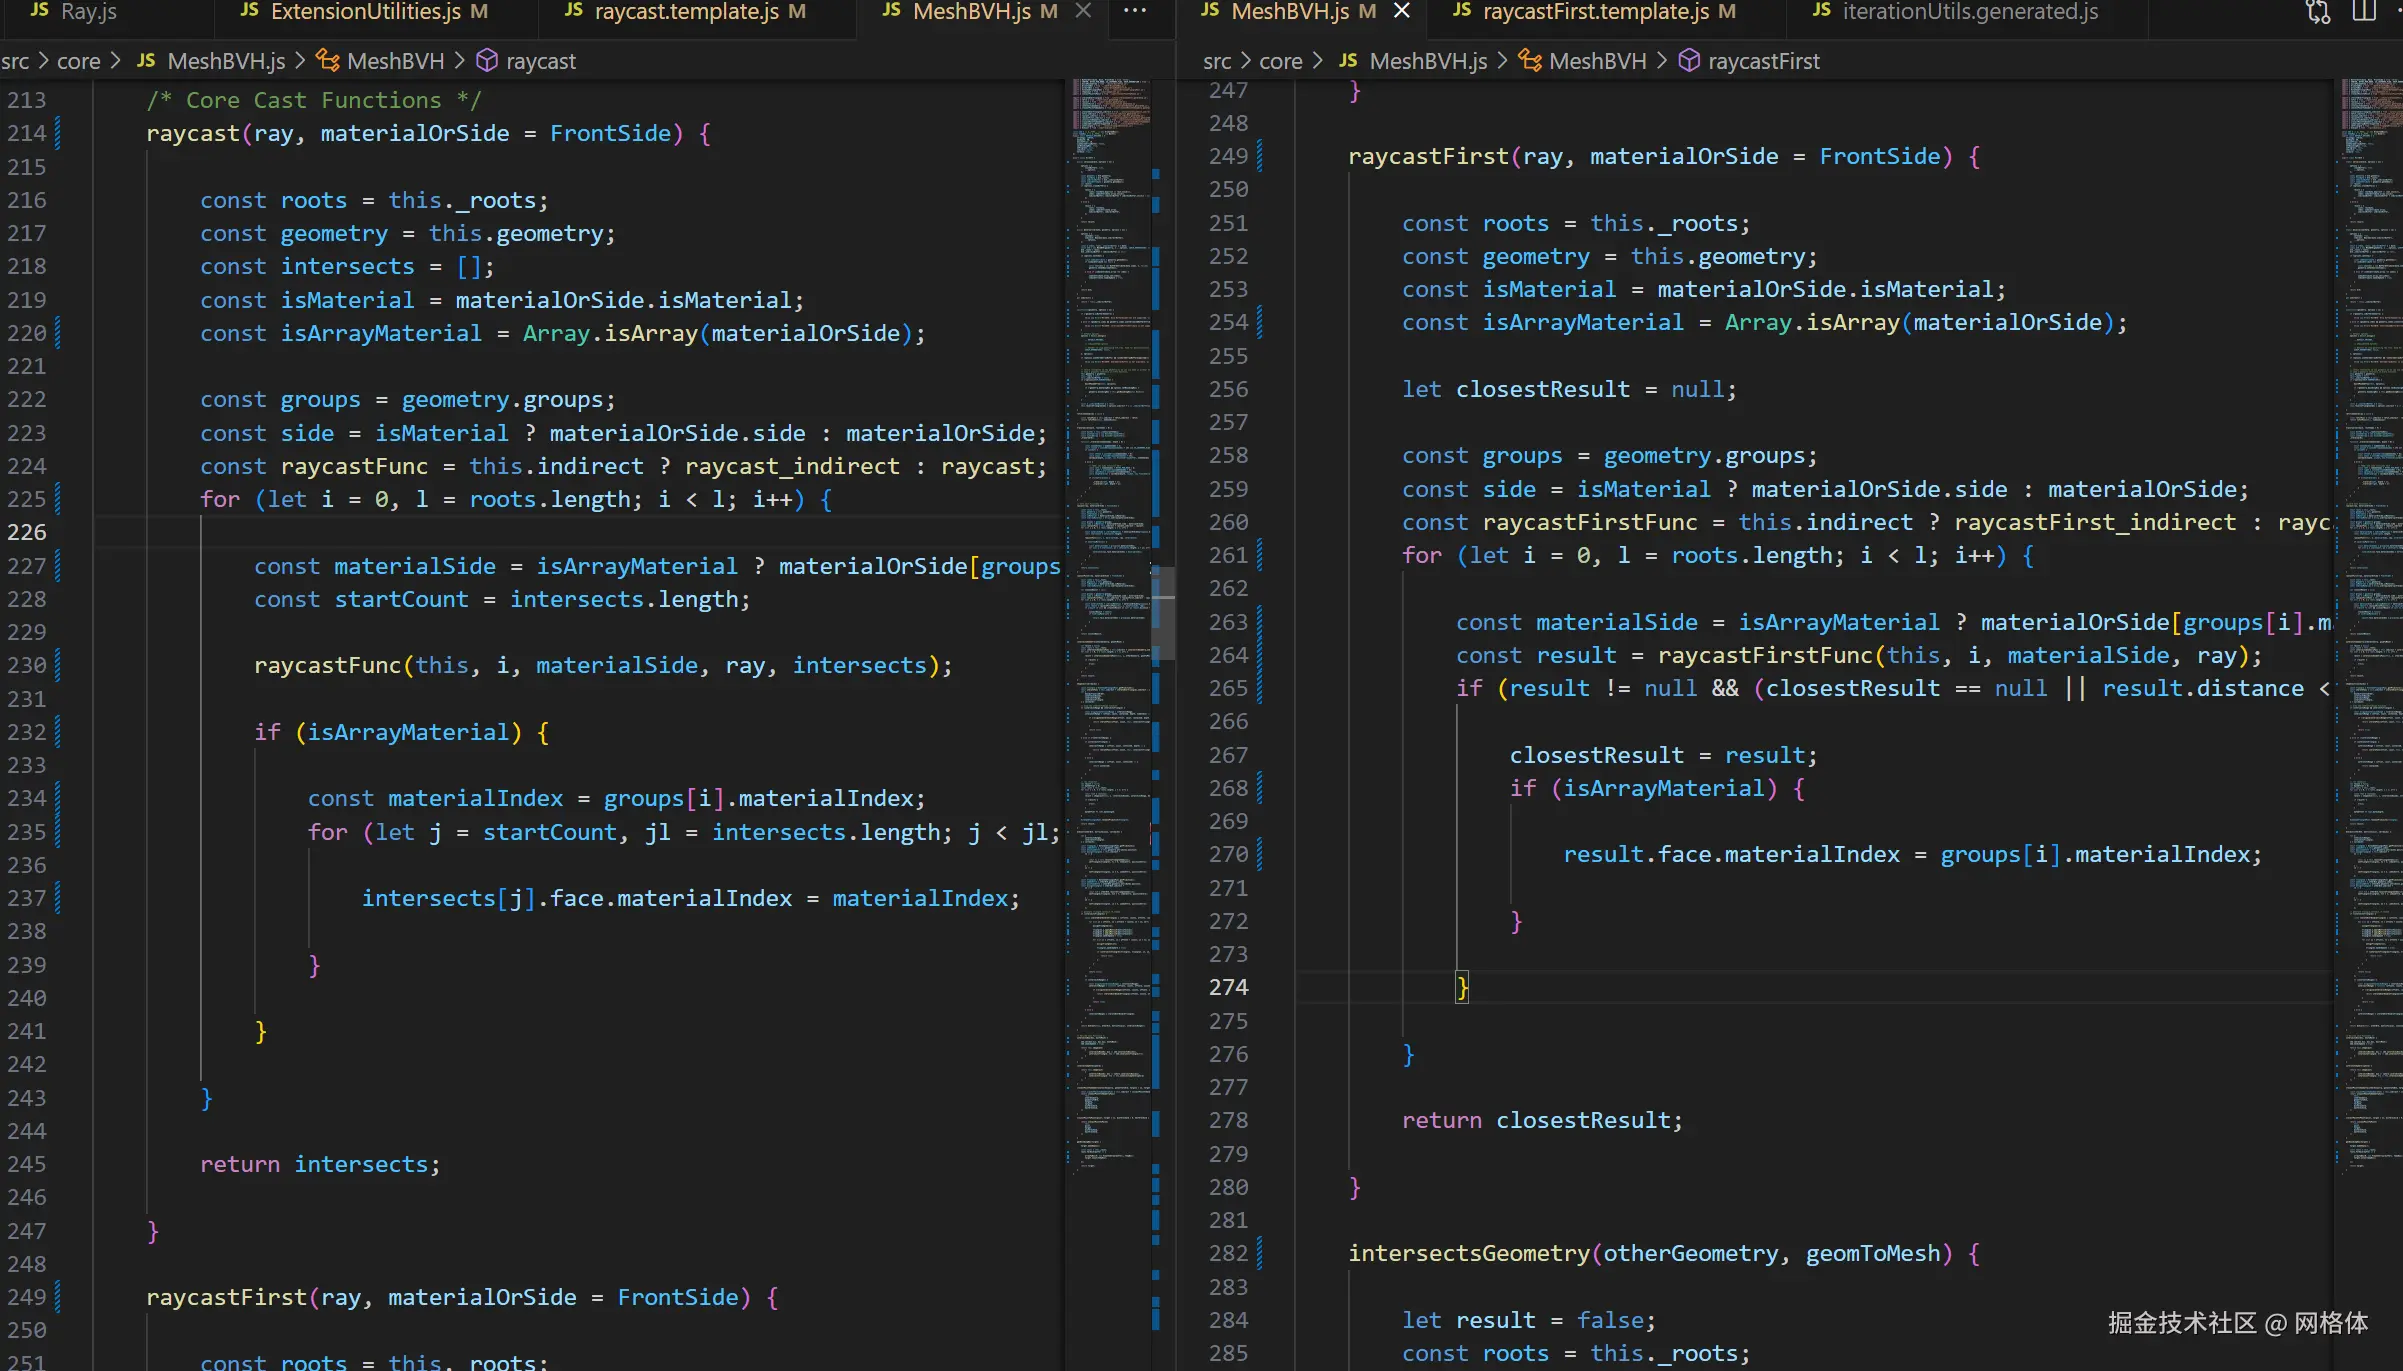Click line number 274 in right editor
The image size is (2403, 1371).
(x=1228, y=987)
